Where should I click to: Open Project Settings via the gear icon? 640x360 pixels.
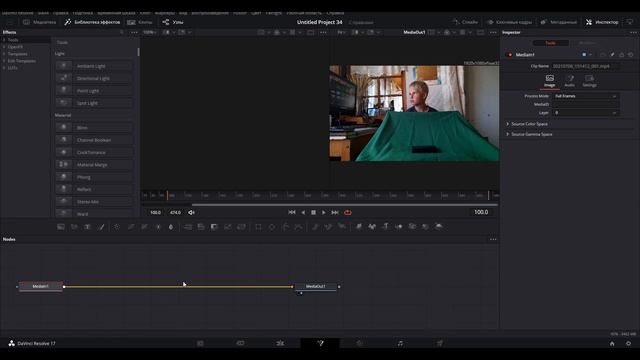pos(629,344)
